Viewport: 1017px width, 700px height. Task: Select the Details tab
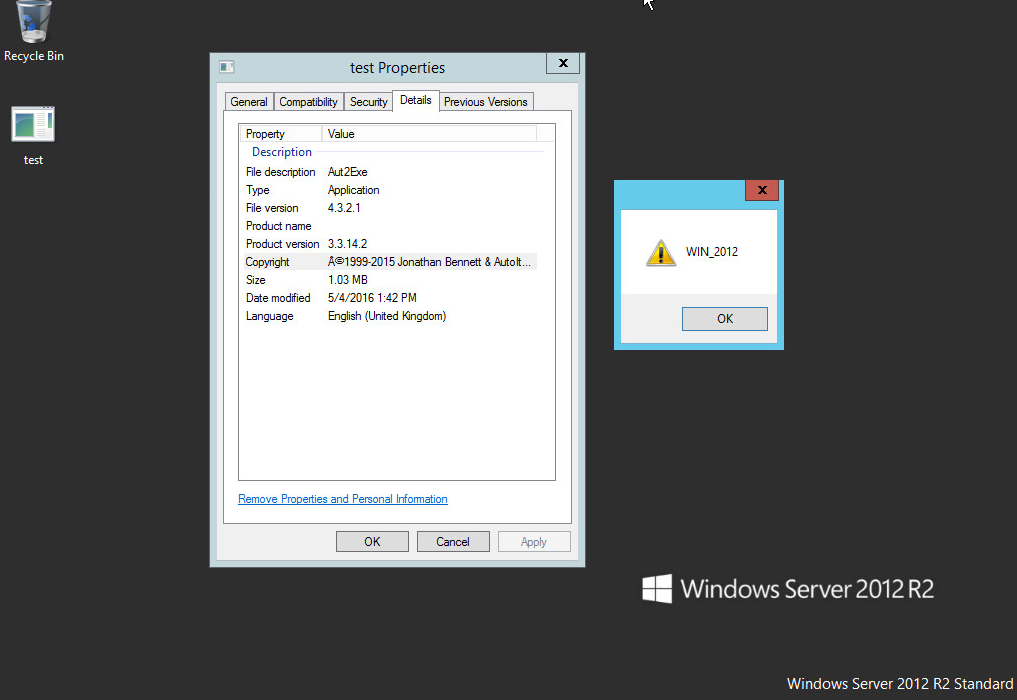click(x=416, y=100)
